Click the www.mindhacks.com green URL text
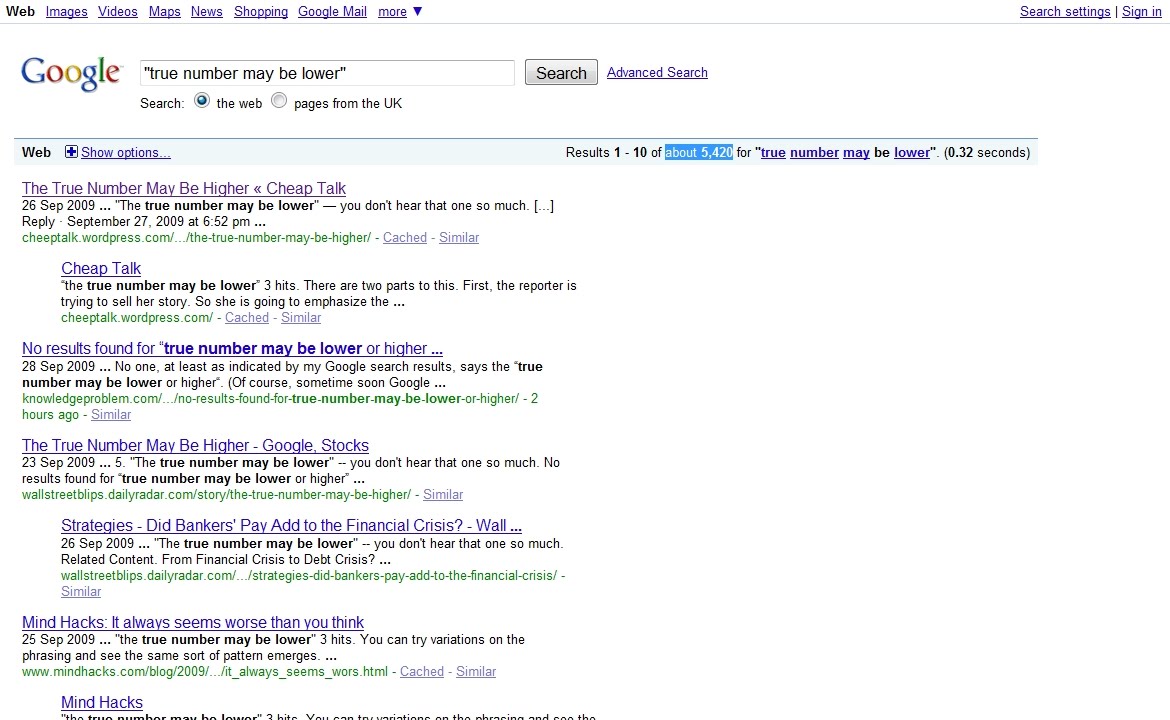The height and width of the screenshot is (720, 1170). (x=204, y=672)
